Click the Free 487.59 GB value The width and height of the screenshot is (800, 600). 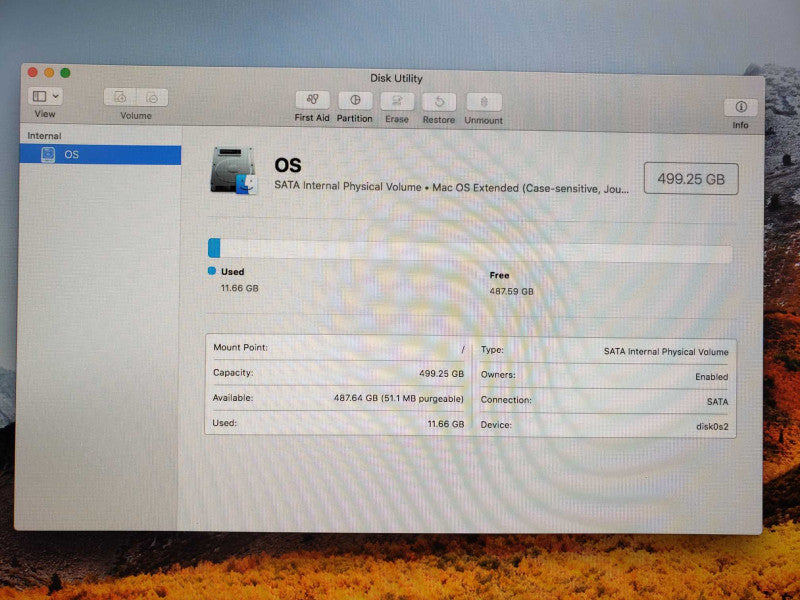click(511, 291)
